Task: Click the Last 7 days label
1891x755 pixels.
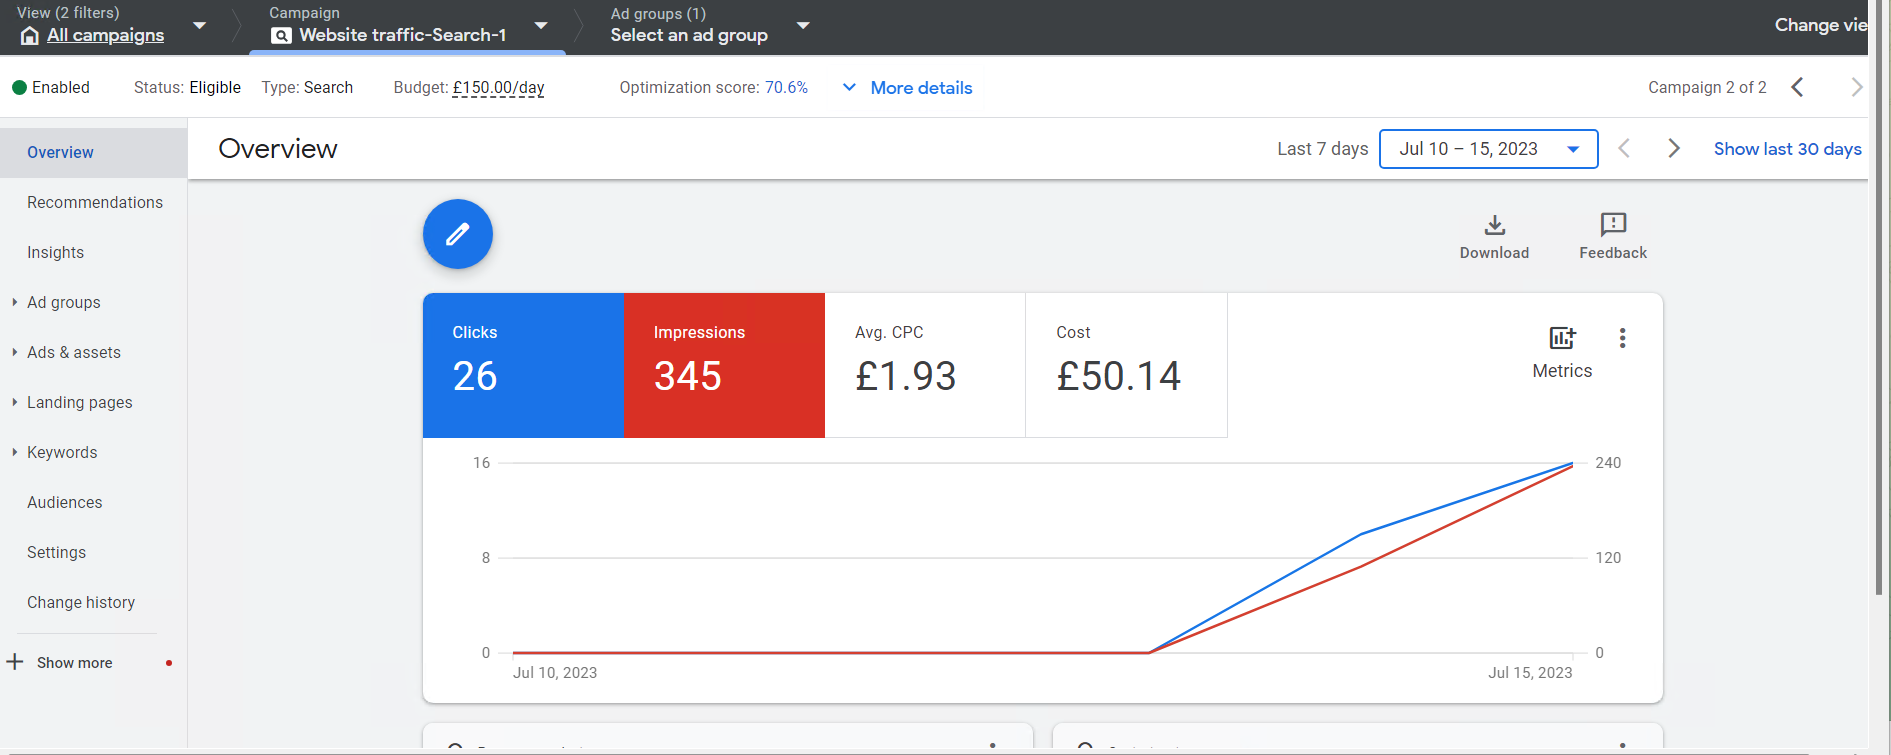Action: tap(1322, 149)
